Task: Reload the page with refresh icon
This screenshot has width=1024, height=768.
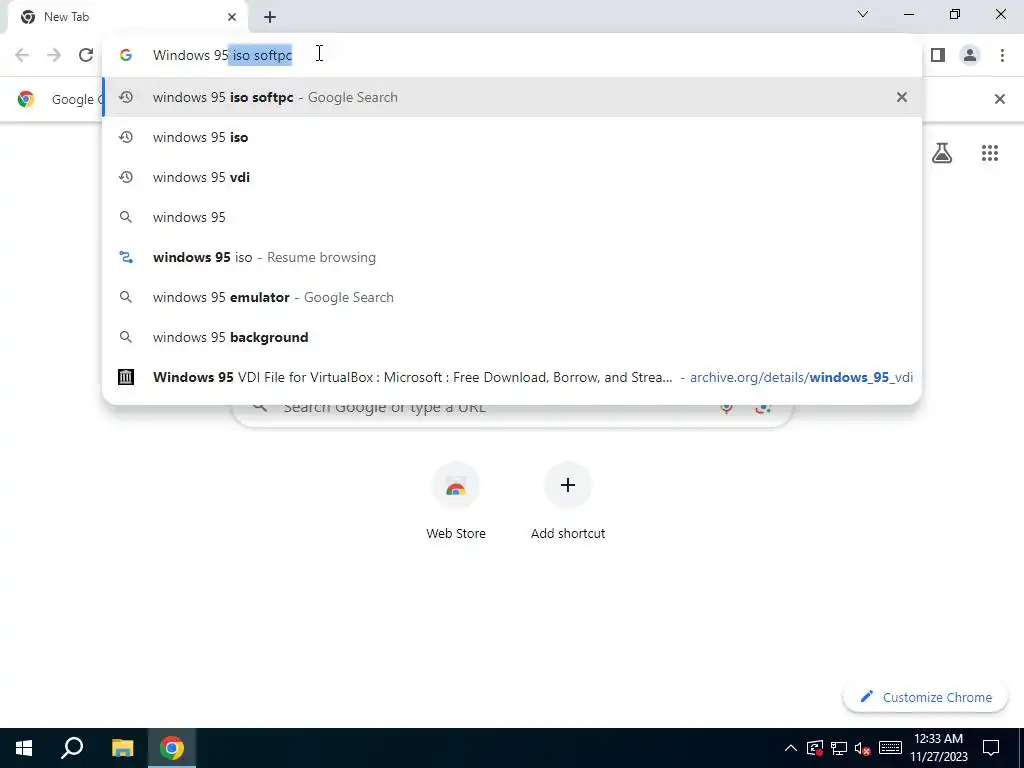Action: click(x=86, y=55)
